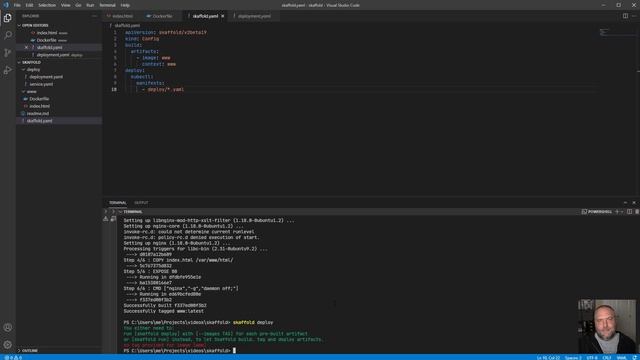The image size is (640, 360).
Task: Click the webcam video thumbnail
Action: [607, 327]
